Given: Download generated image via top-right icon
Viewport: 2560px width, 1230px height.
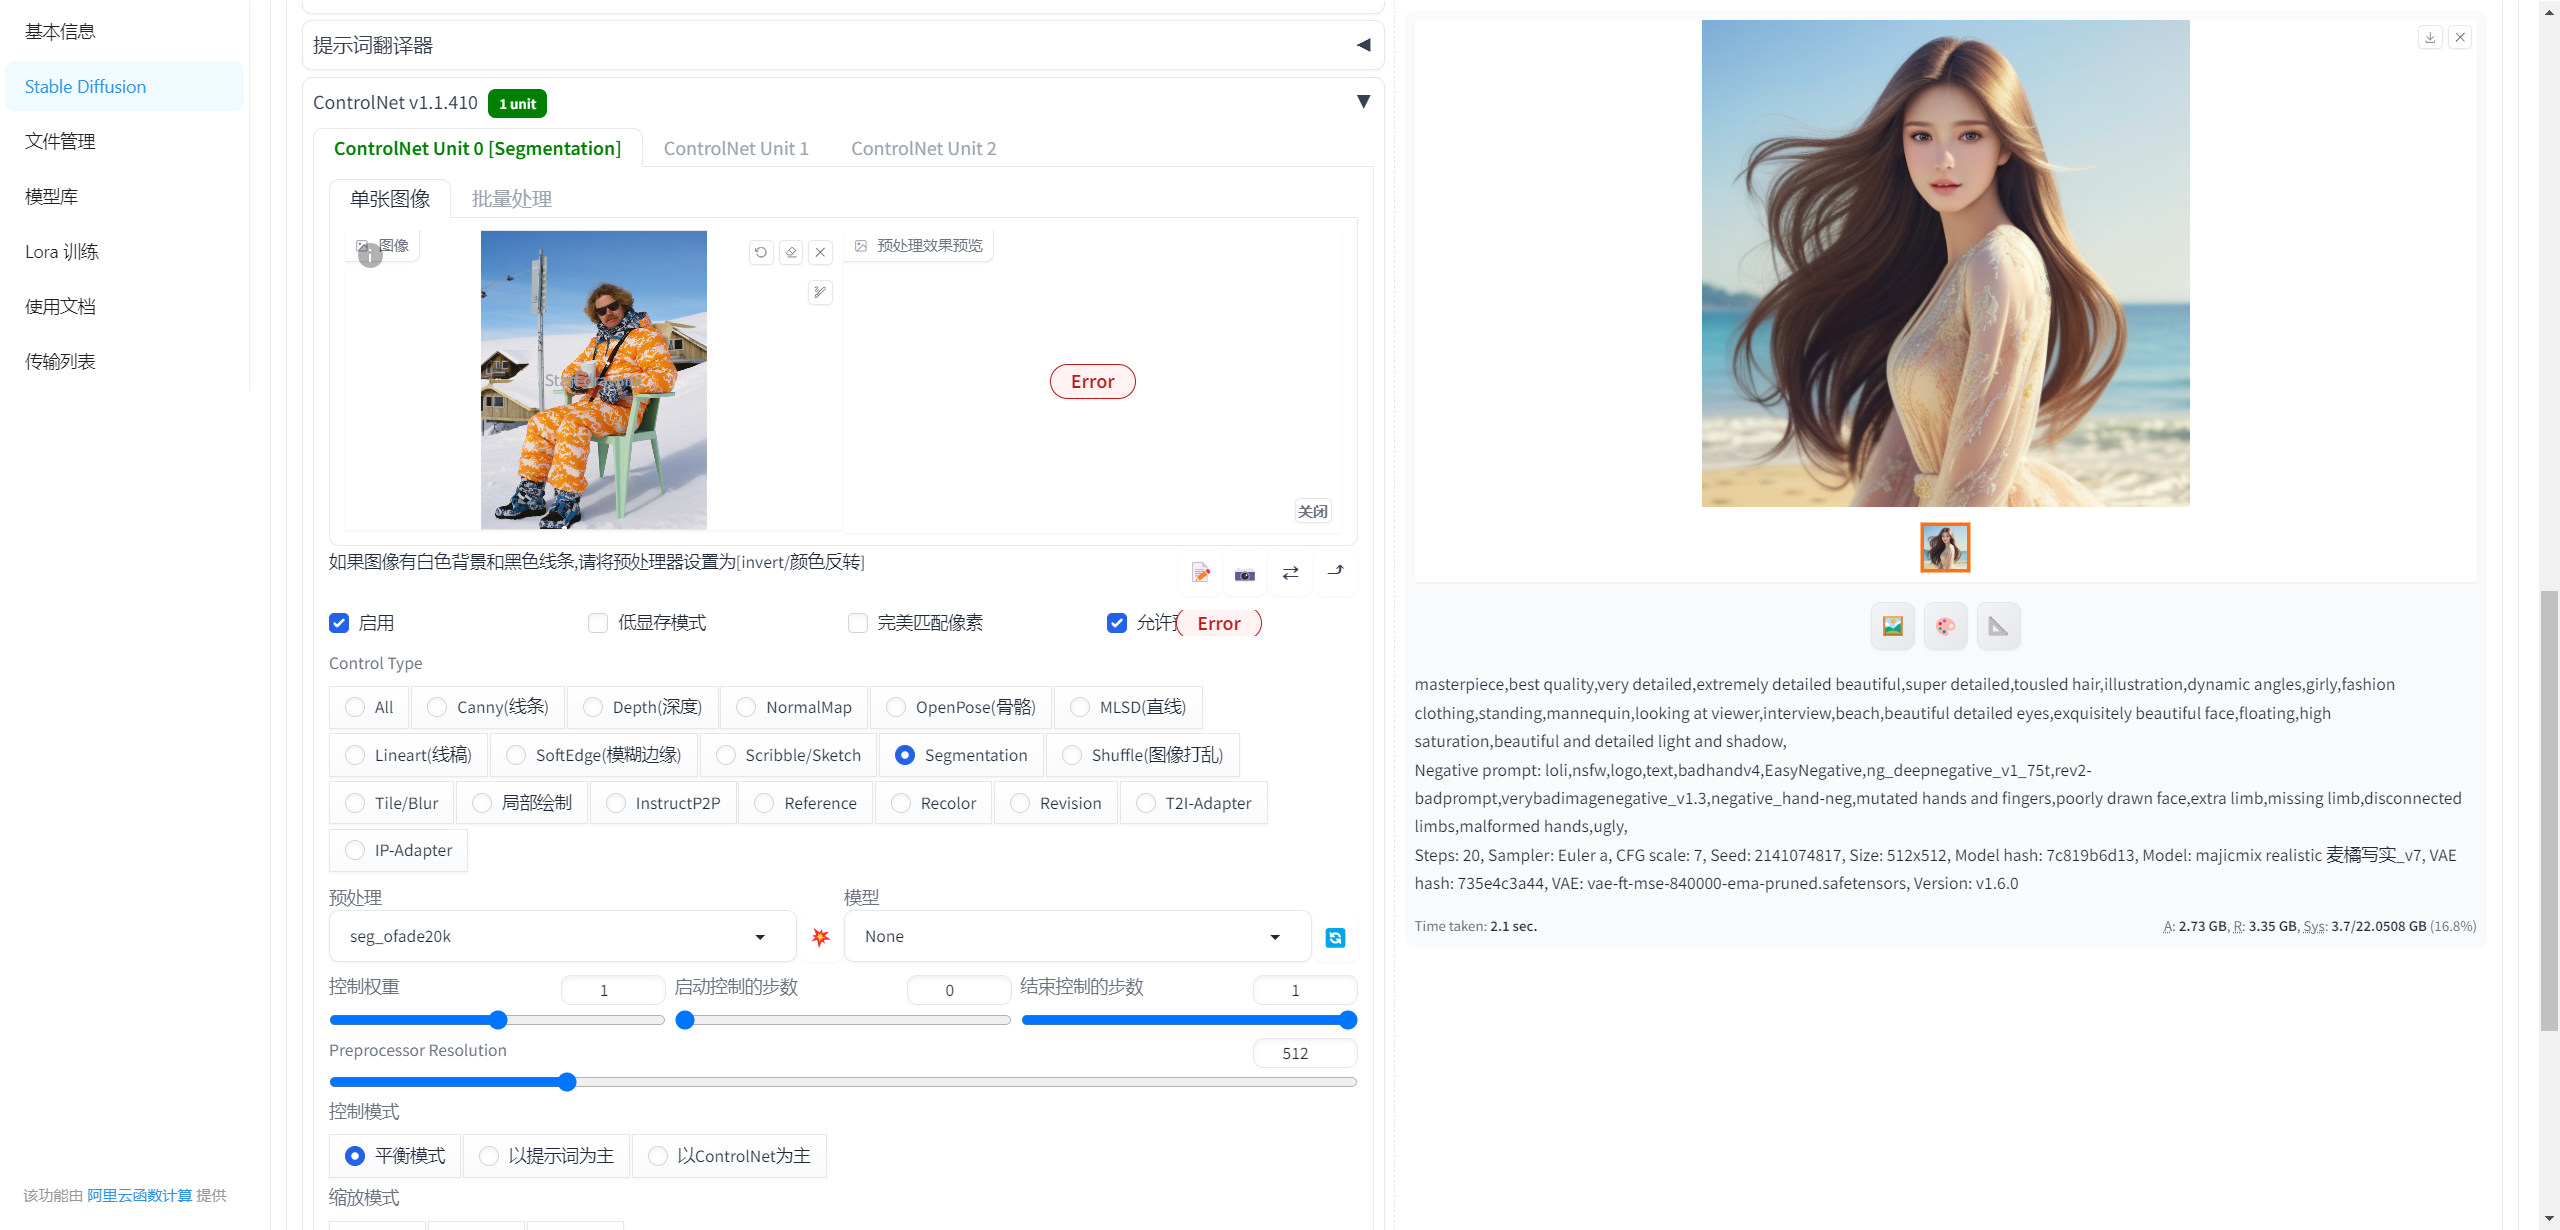Looking at the screenshot, I should (2430, 38).
